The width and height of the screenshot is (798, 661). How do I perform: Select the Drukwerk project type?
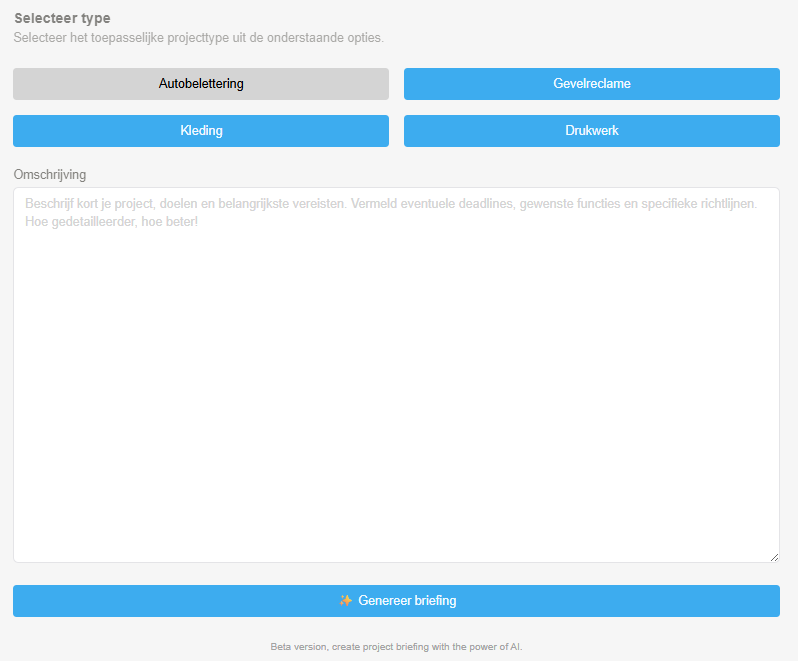(x=592, y=131)
